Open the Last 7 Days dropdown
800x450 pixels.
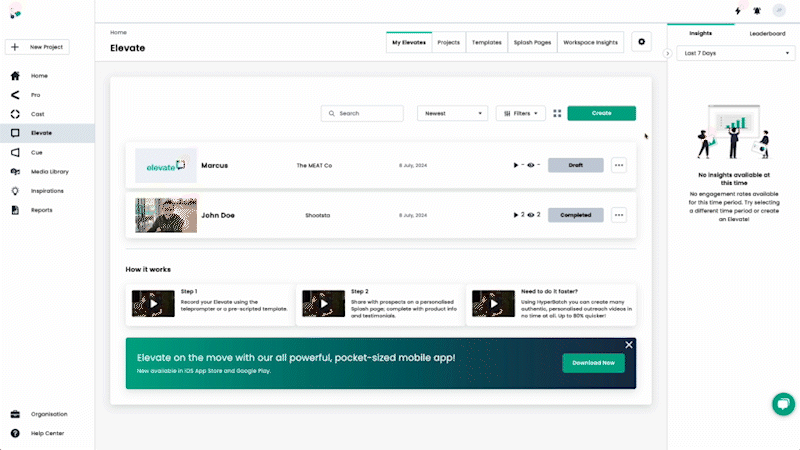pyautogui.click(x=734, y=53)
